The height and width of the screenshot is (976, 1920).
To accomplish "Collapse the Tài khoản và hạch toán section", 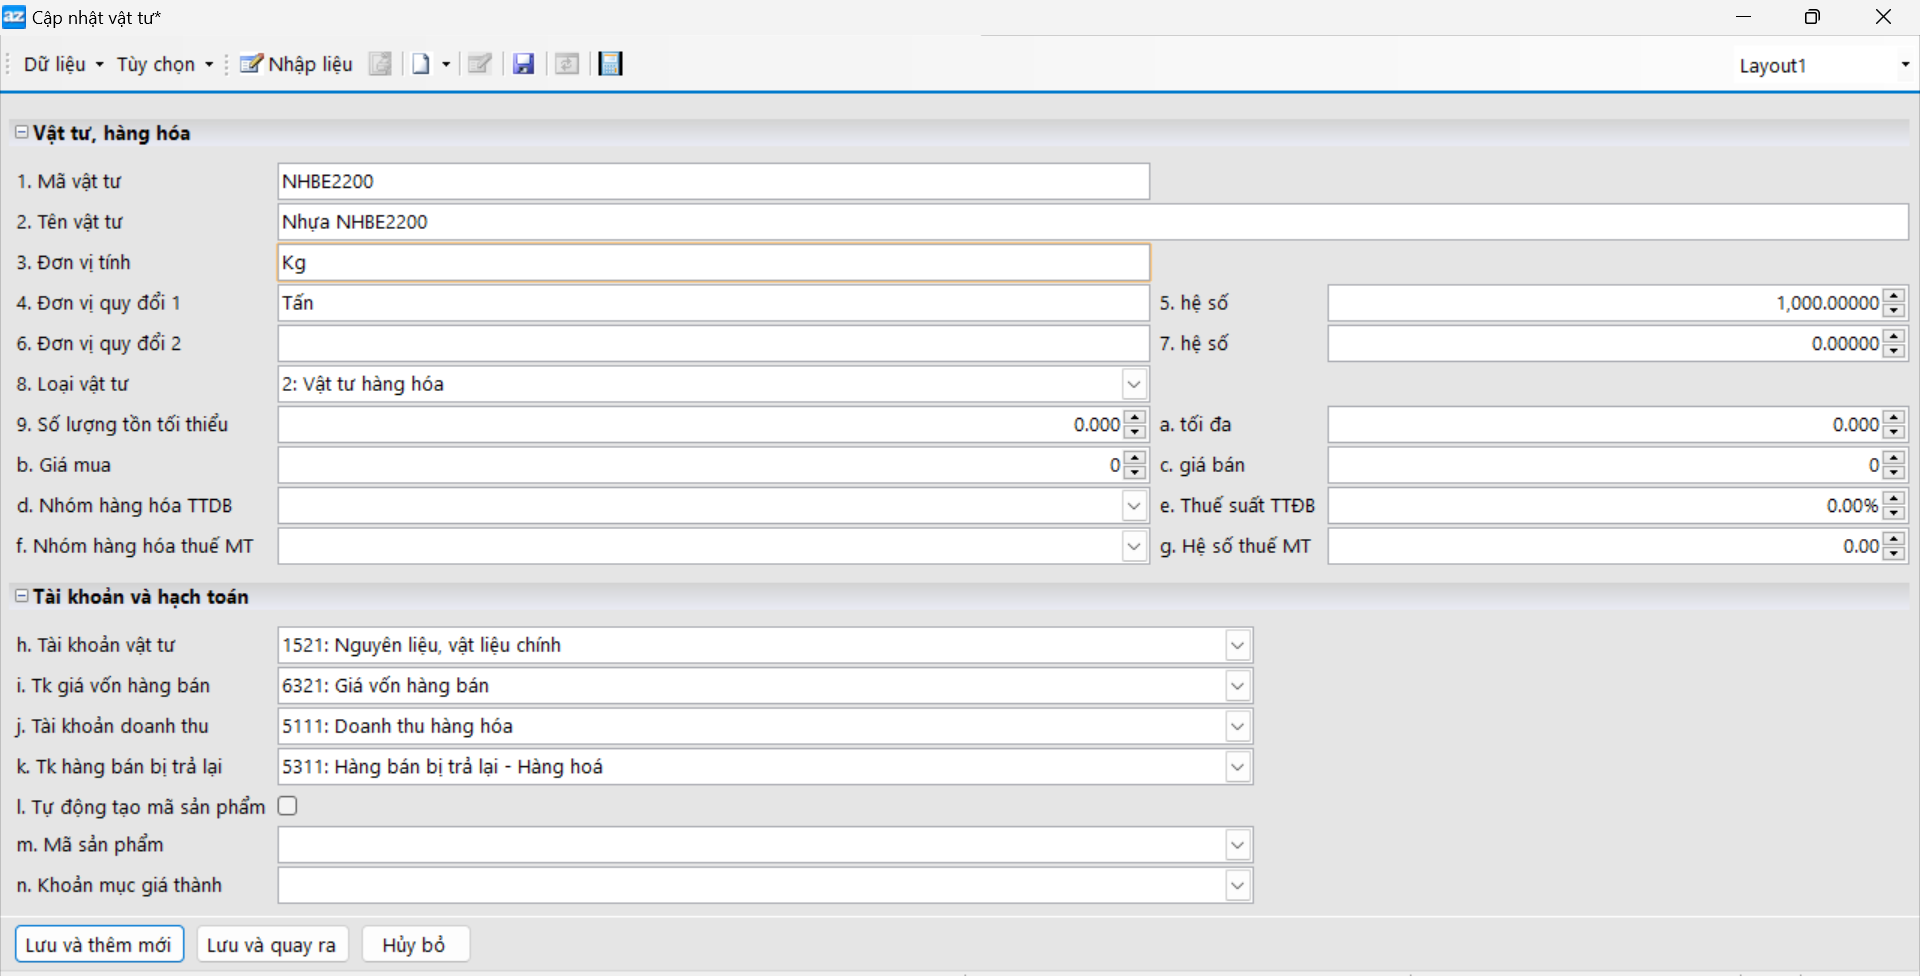I will [21, 596].
